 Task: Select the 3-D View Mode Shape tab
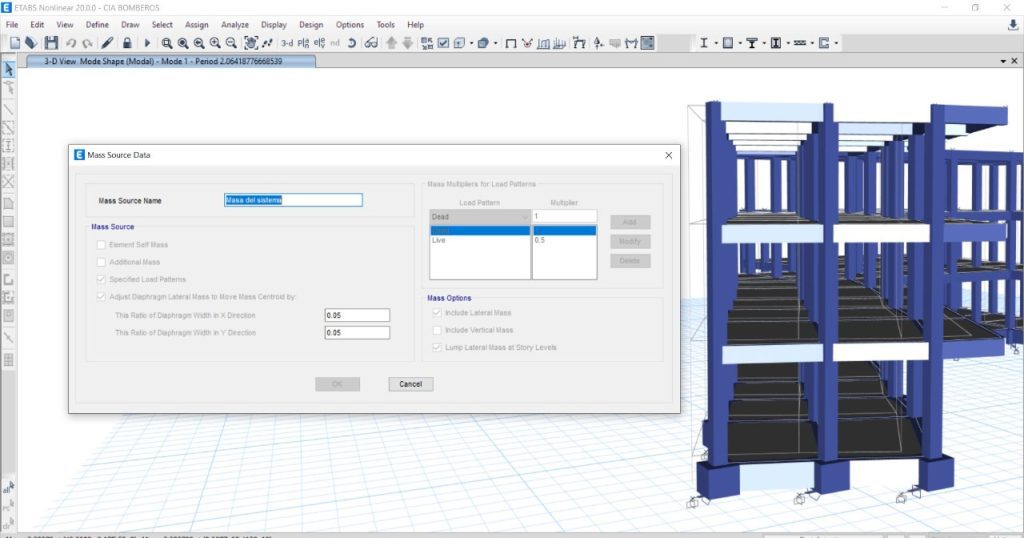[170, 61]
